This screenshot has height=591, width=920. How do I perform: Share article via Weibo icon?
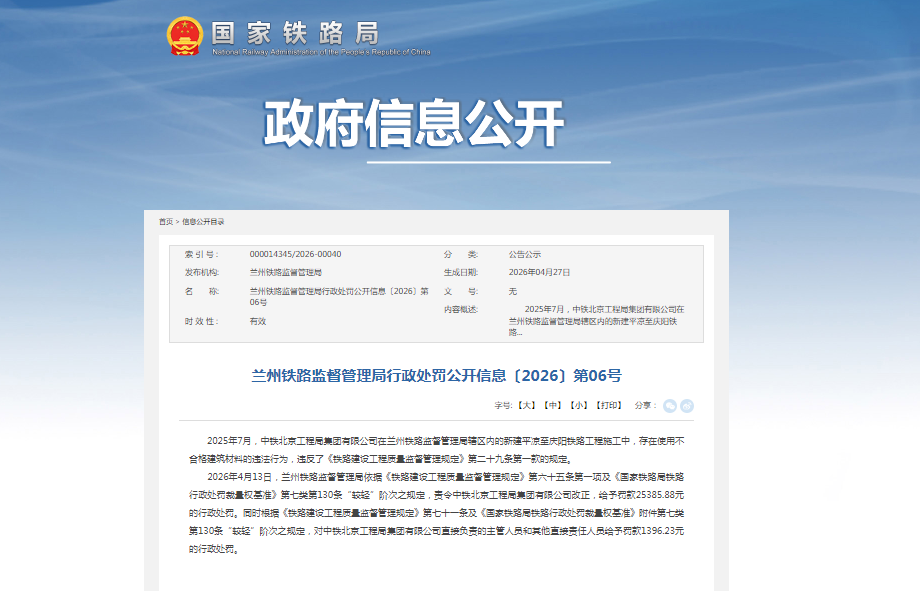pos(687,405)
